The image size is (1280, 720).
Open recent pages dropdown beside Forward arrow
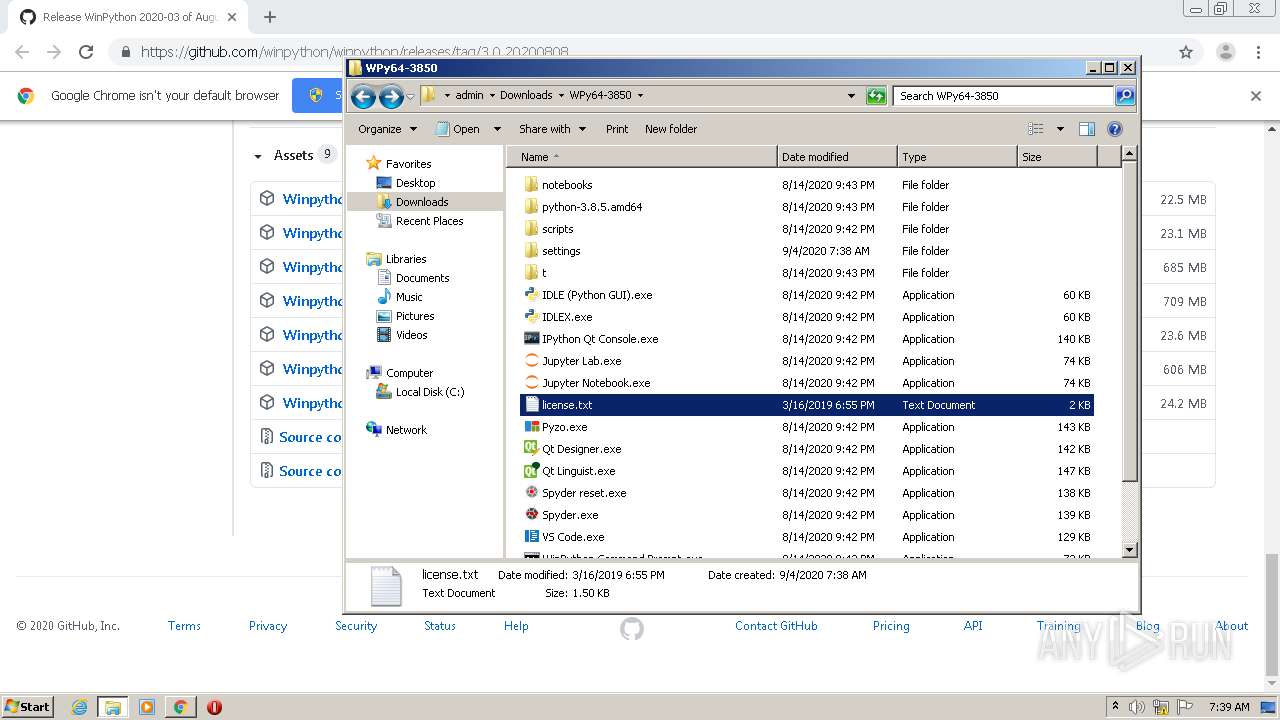[x=410, y=97]
